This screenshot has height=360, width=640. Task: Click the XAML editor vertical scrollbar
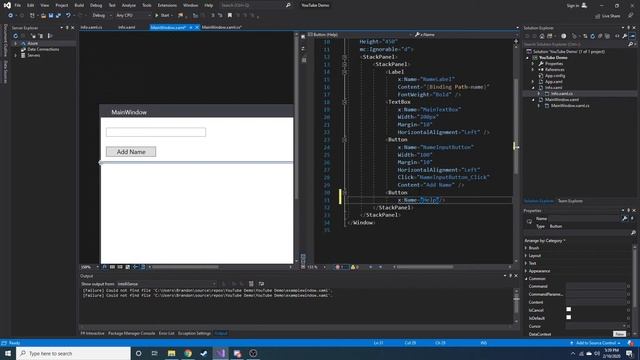tap(516, 127)
